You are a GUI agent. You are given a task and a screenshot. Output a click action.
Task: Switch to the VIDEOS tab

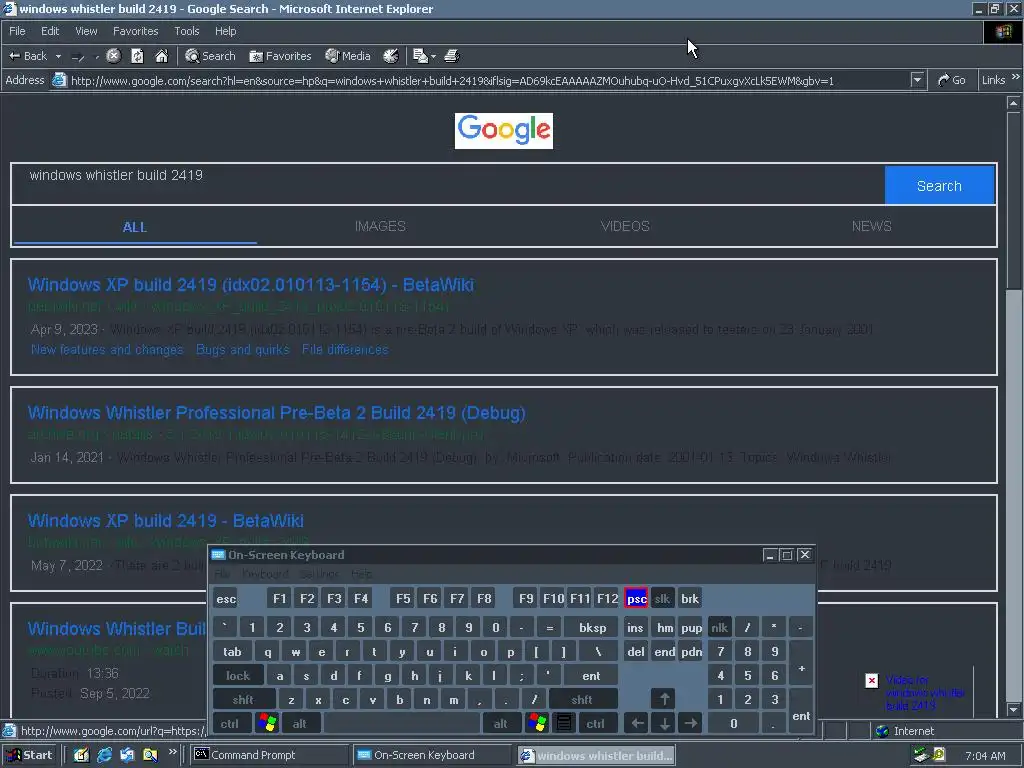click(625, 226)
